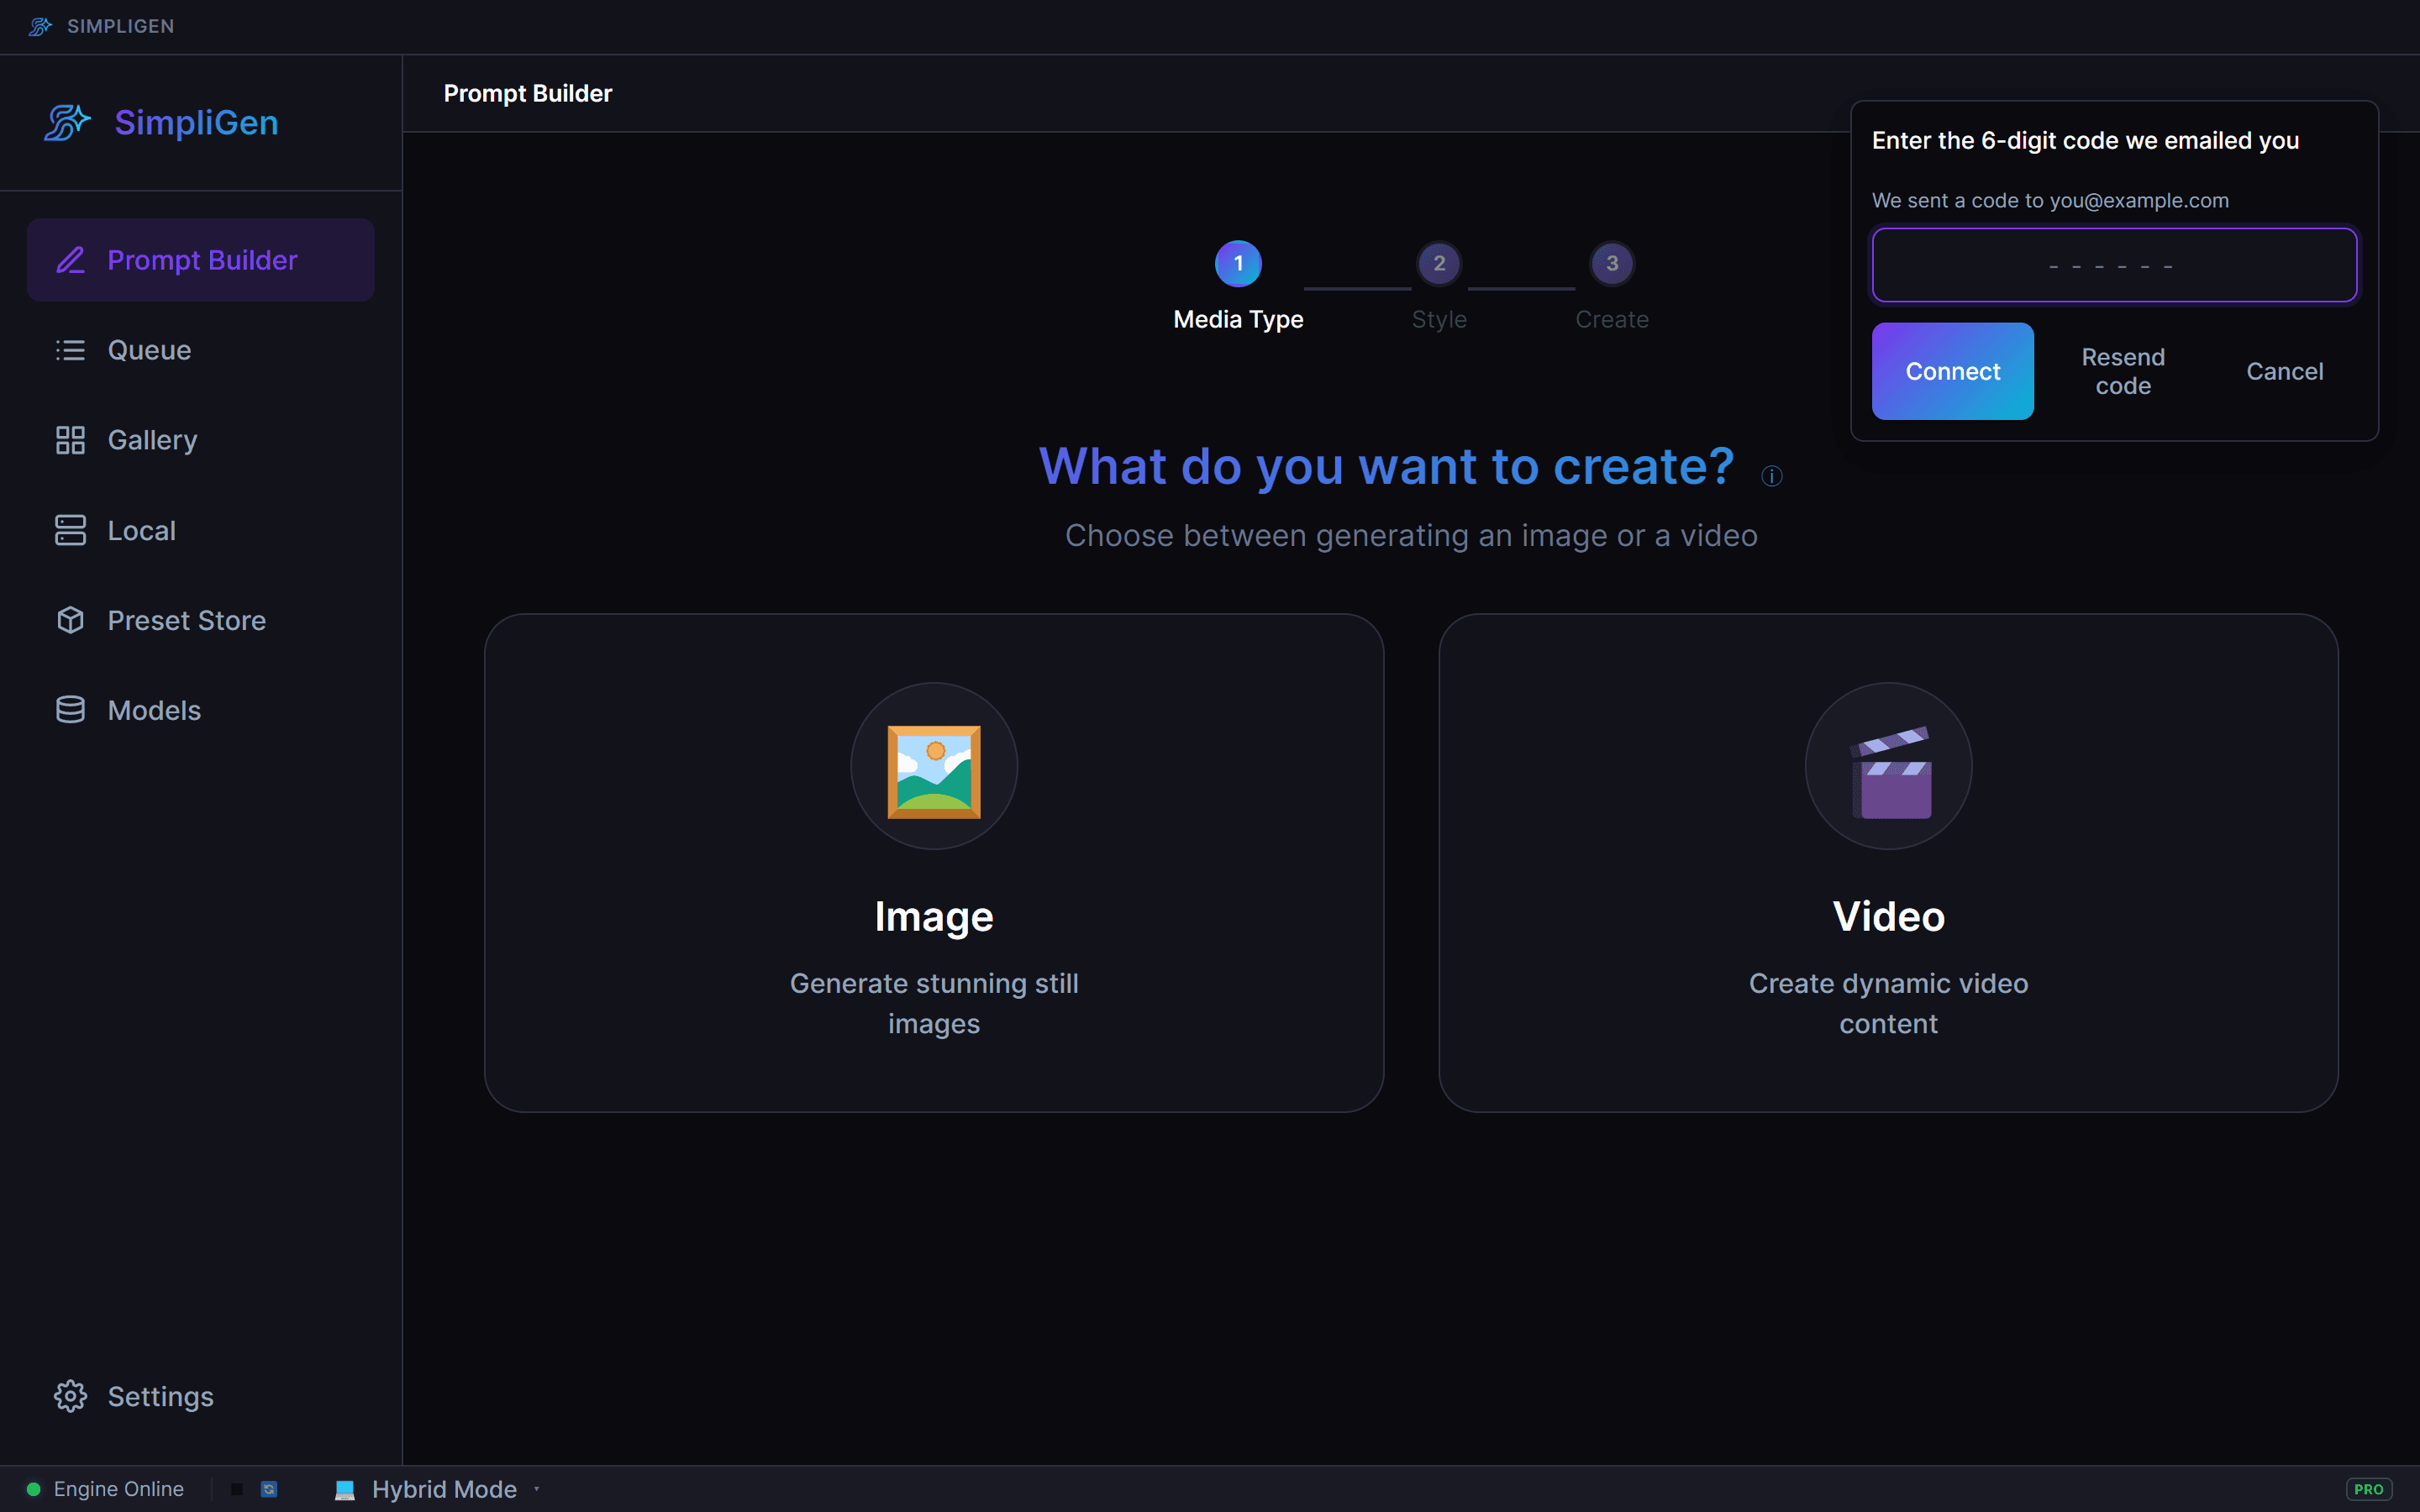The width and height of the screenshot is (2420, 1512).
Task: Click Resend code
Action: [2123, 371]
